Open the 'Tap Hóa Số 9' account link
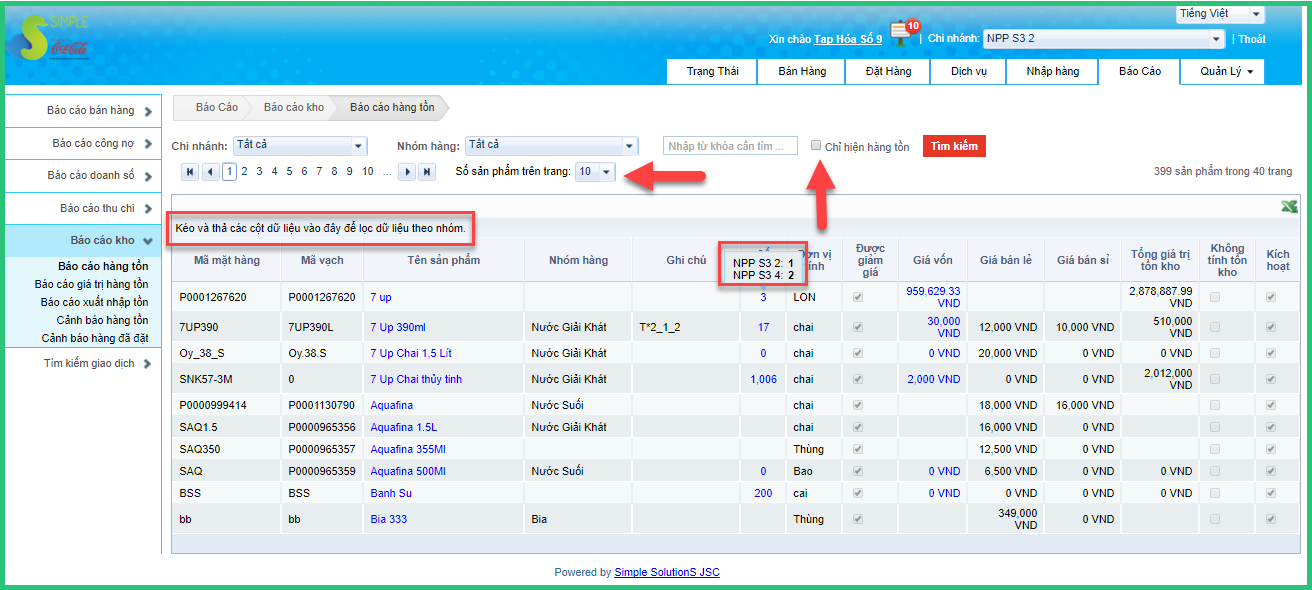The width and height of the screenshot is (1312, 590). [848, 39]
